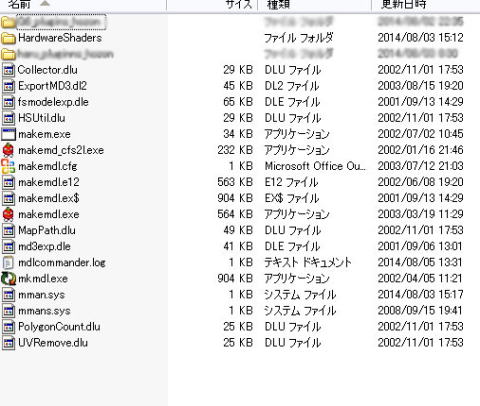
Task: Click the 名前 column sort arrow
Action: click(x=45, y=4)
